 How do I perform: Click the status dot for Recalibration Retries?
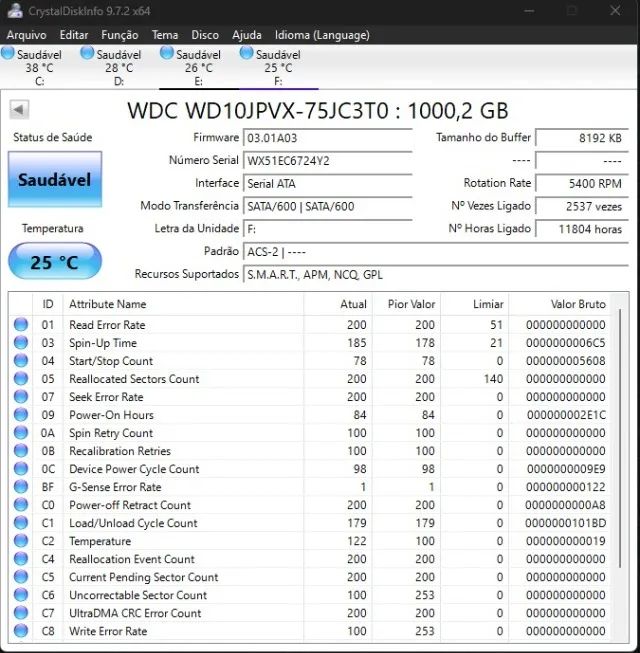coord(21,451)
